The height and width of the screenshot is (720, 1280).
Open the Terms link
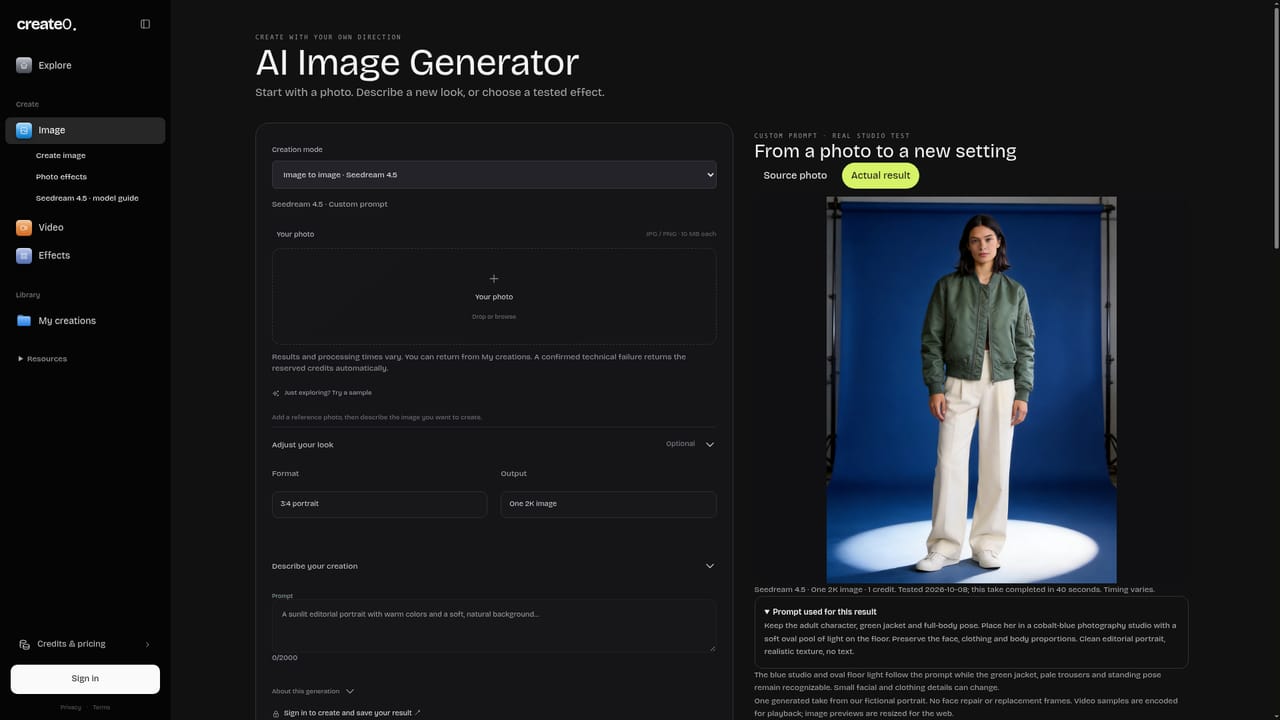pos(101,707)
